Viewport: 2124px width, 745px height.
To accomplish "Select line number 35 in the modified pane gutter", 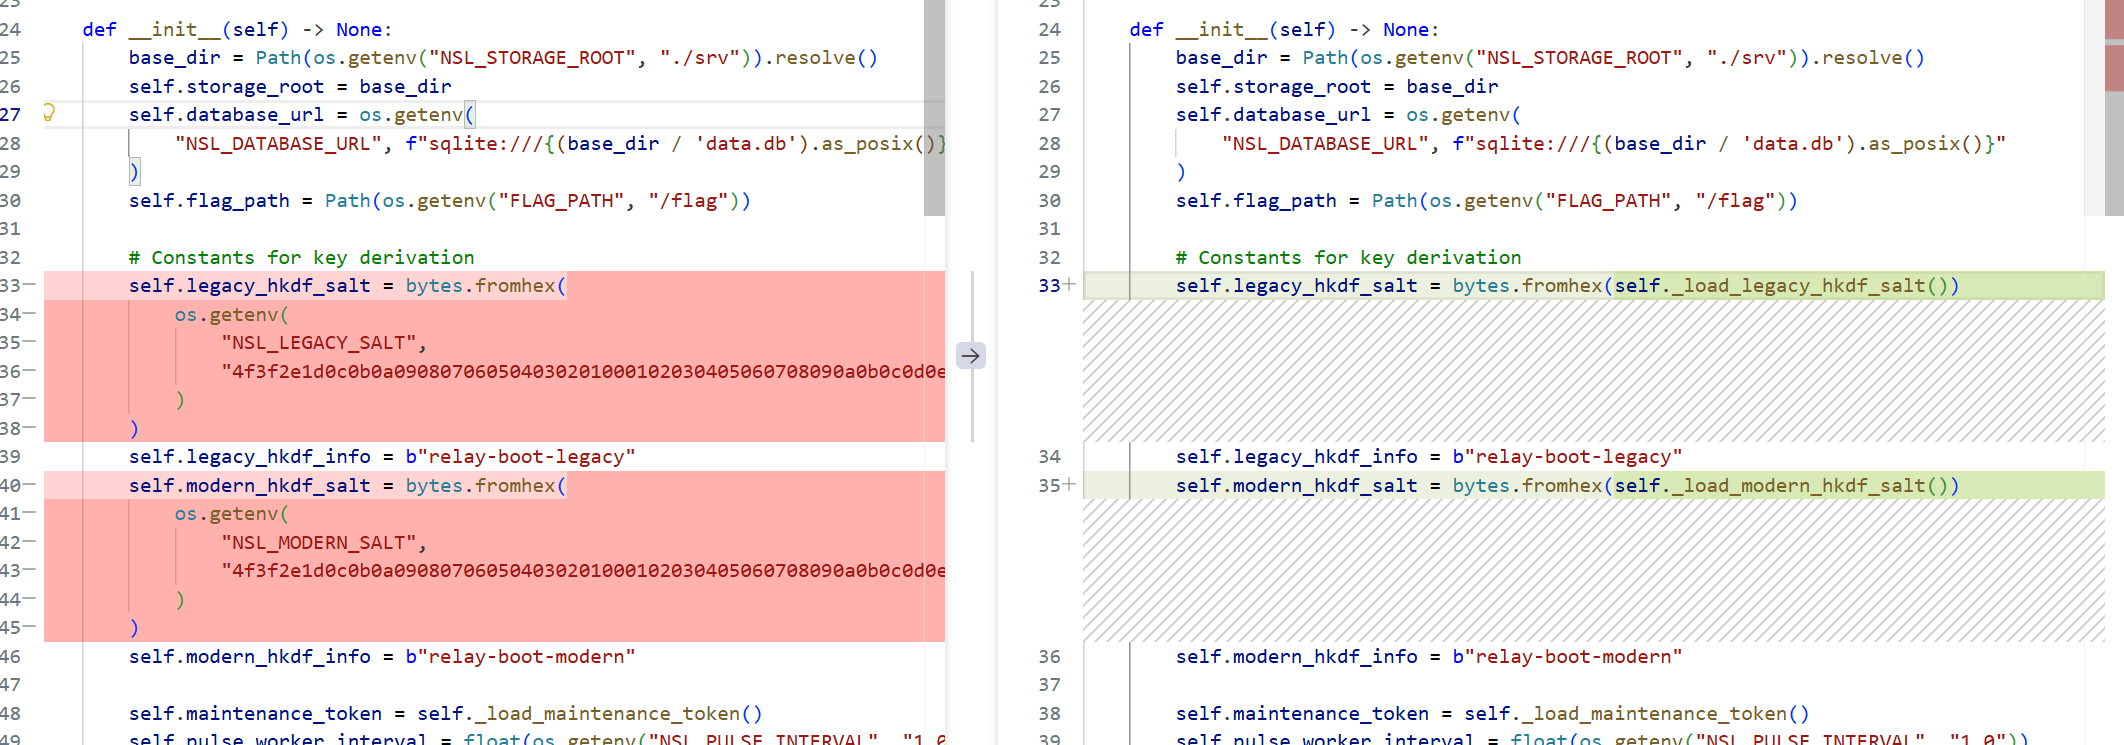I will click(1049, 486).
